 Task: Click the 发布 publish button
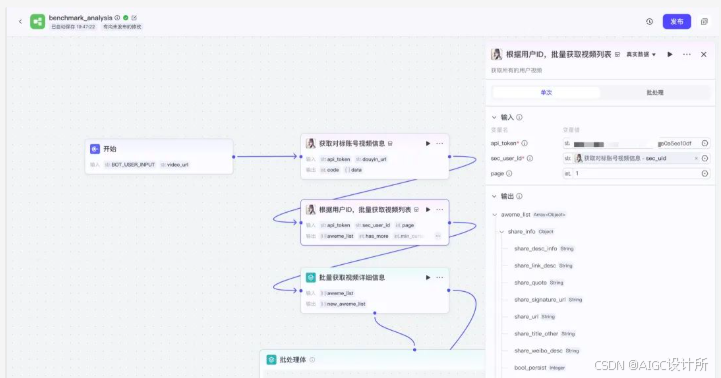click(x=676, y=22)
